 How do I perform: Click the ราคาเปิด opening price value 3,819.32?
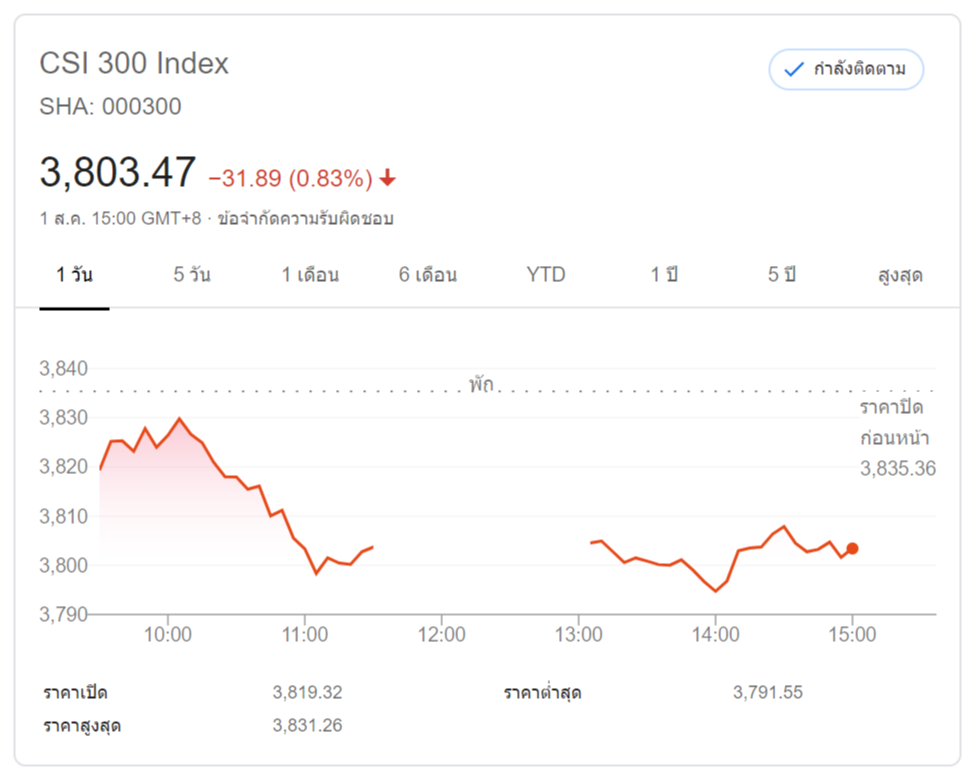coord(307,692)
